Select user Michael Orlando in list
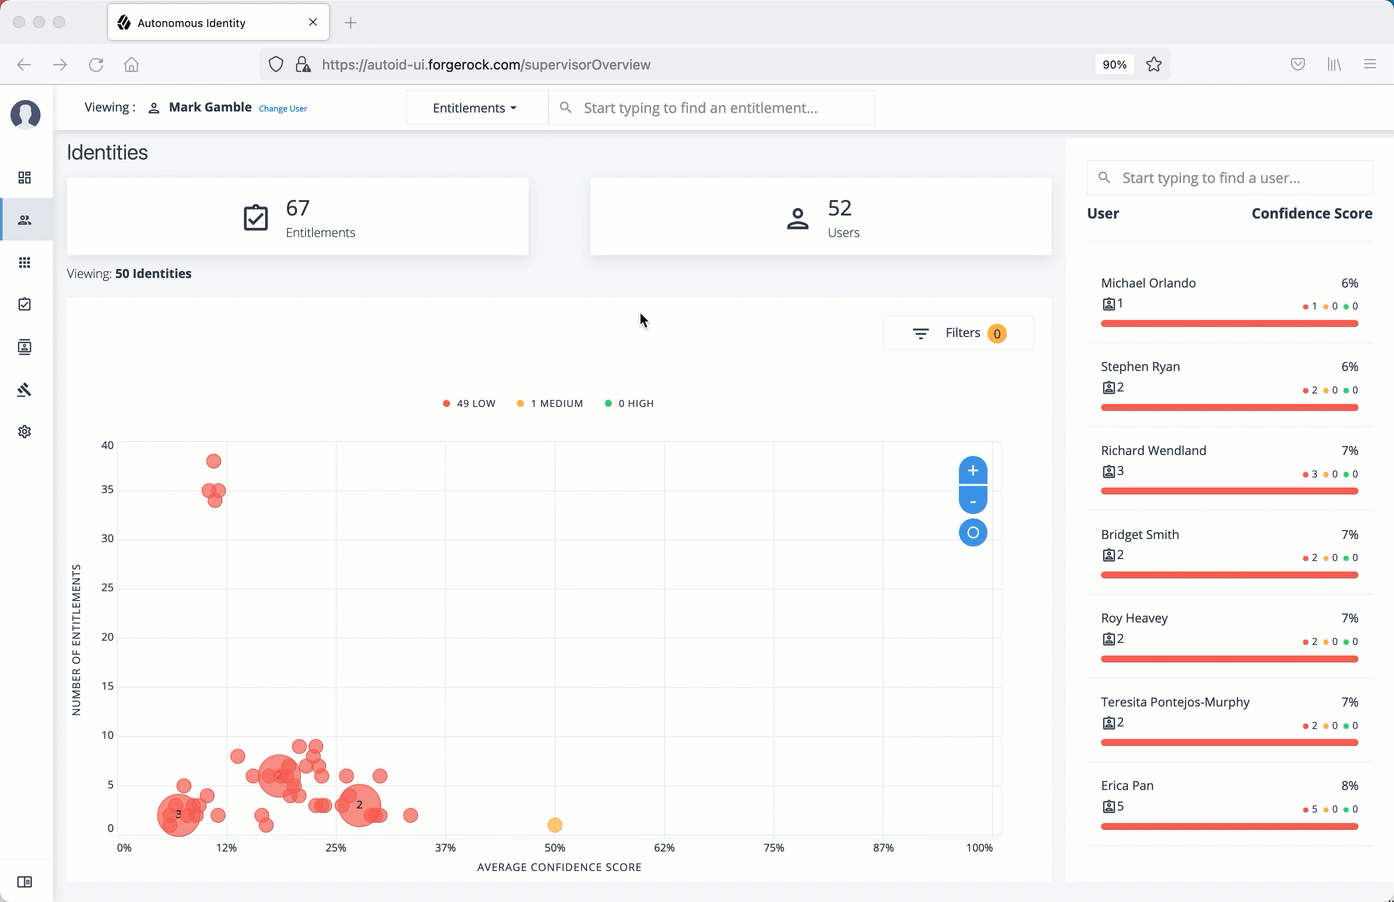Viewport: 1394px width, 902px height. pyautogui.click(x=1148, y=283)
